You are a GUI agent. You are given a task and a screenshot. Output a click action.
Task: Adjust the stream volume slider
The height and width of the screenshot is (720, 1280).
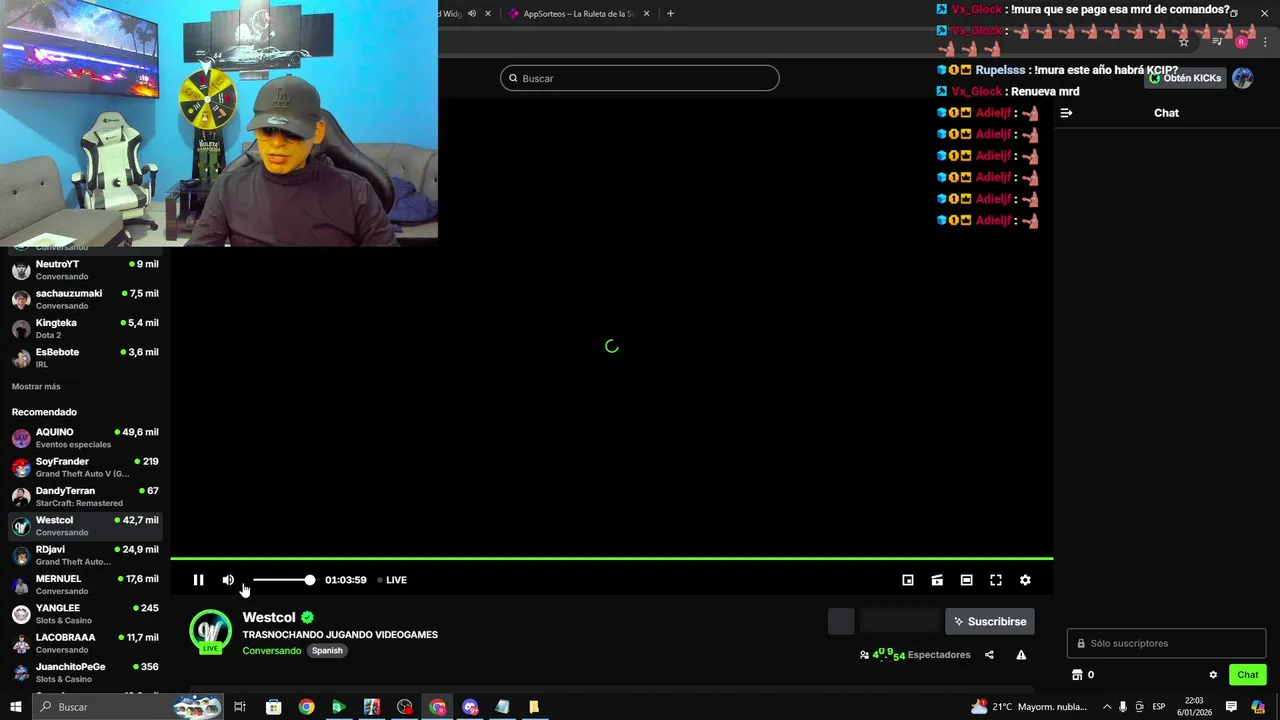coord(283,580)
